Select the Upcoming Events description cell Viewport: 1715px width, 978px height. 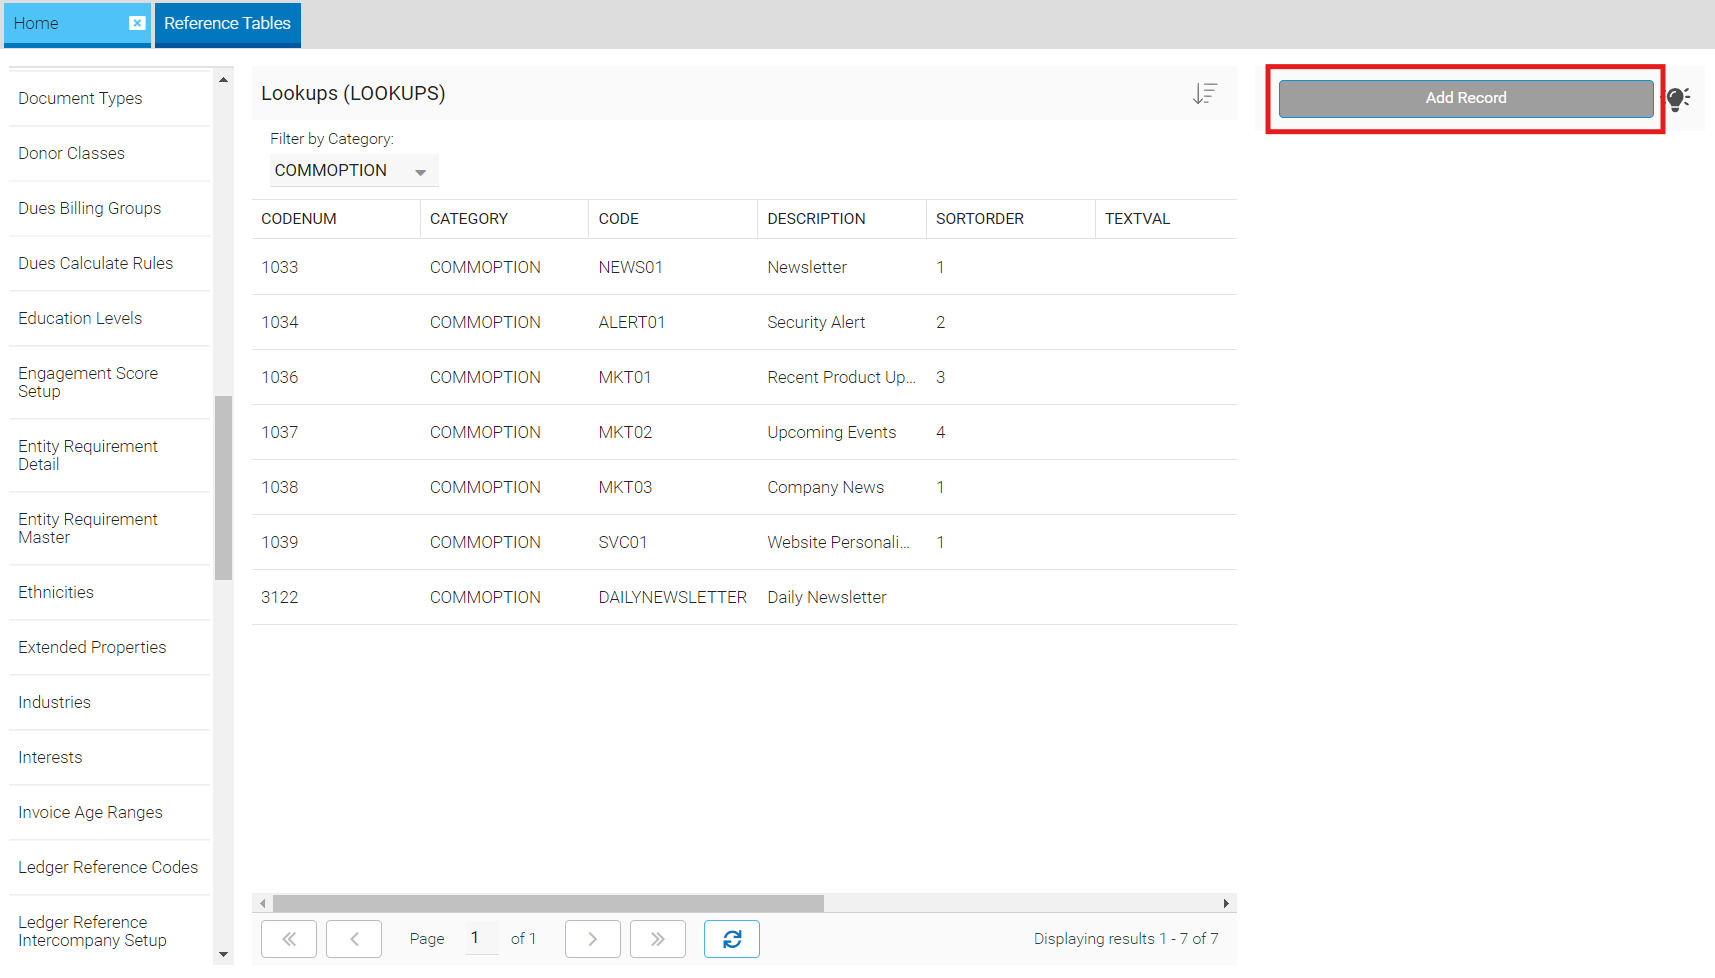tap(842, 432)
